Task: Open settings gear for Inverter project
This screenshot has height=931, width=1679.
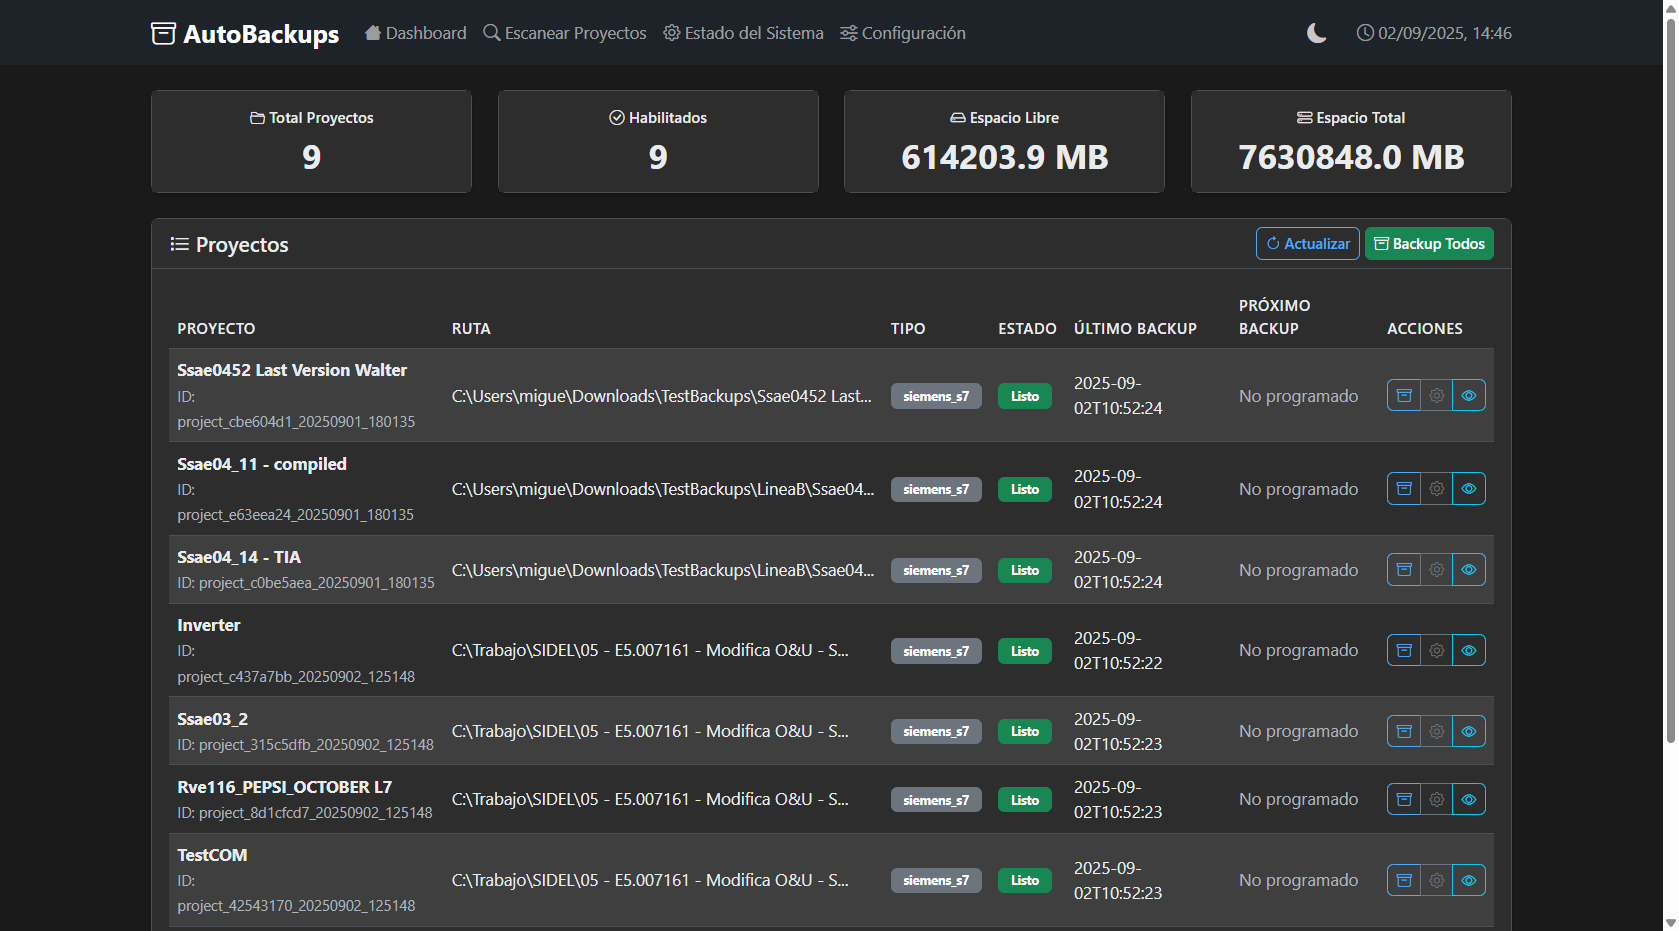Action: click(x=1437, y=650)
